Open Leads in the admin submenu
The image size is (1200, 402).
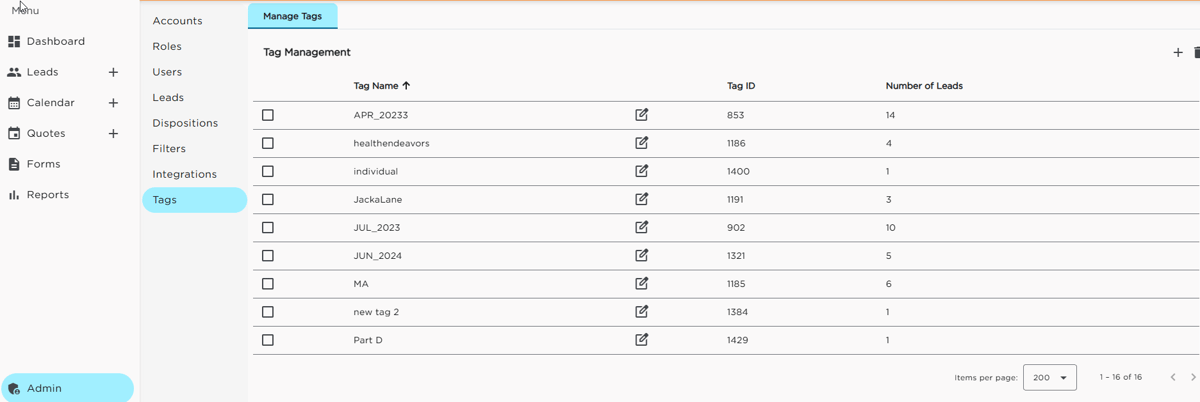(x=168, y=97)
